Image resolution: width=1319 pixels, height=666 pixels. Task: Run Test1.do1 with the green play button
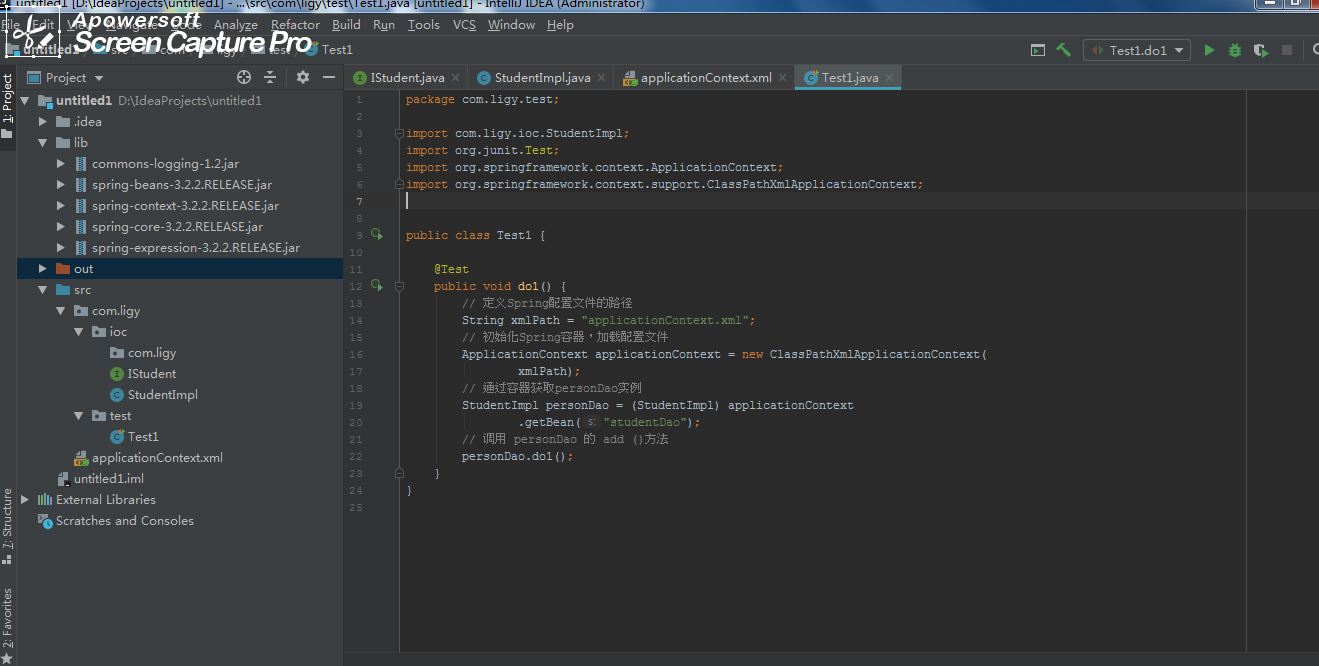pyautogui.click(x=1209, y=50)
